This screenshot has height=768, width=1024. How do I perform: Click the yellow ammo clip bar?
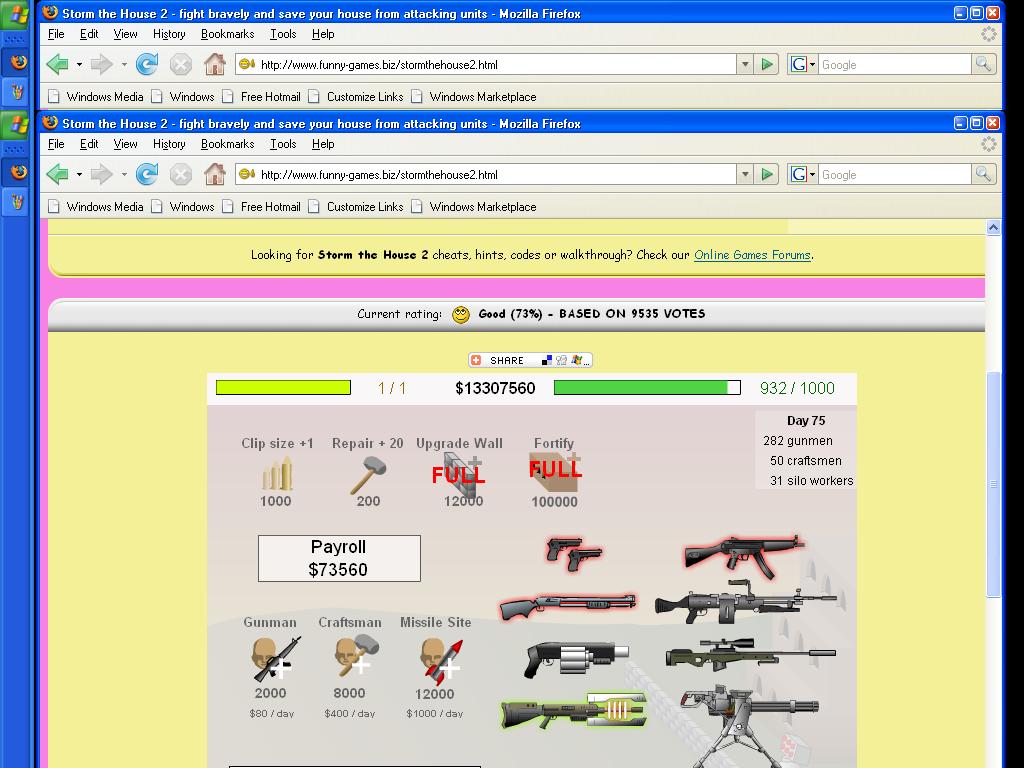283,388
